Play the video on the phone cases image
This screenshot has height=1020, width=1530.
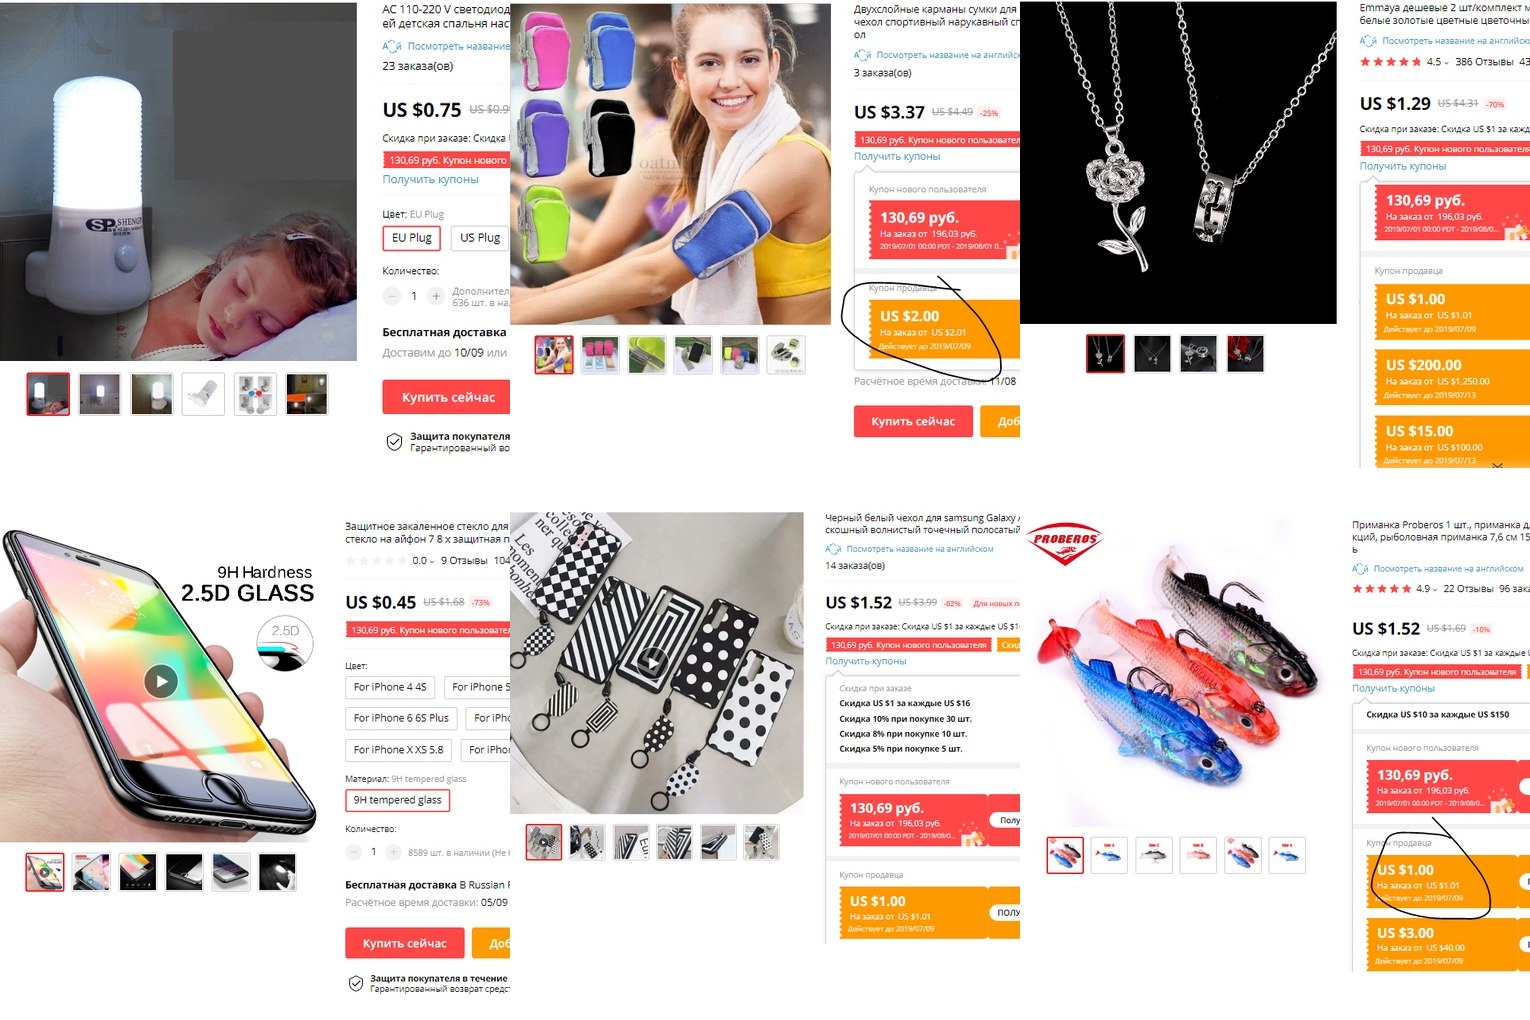point(652,662)
